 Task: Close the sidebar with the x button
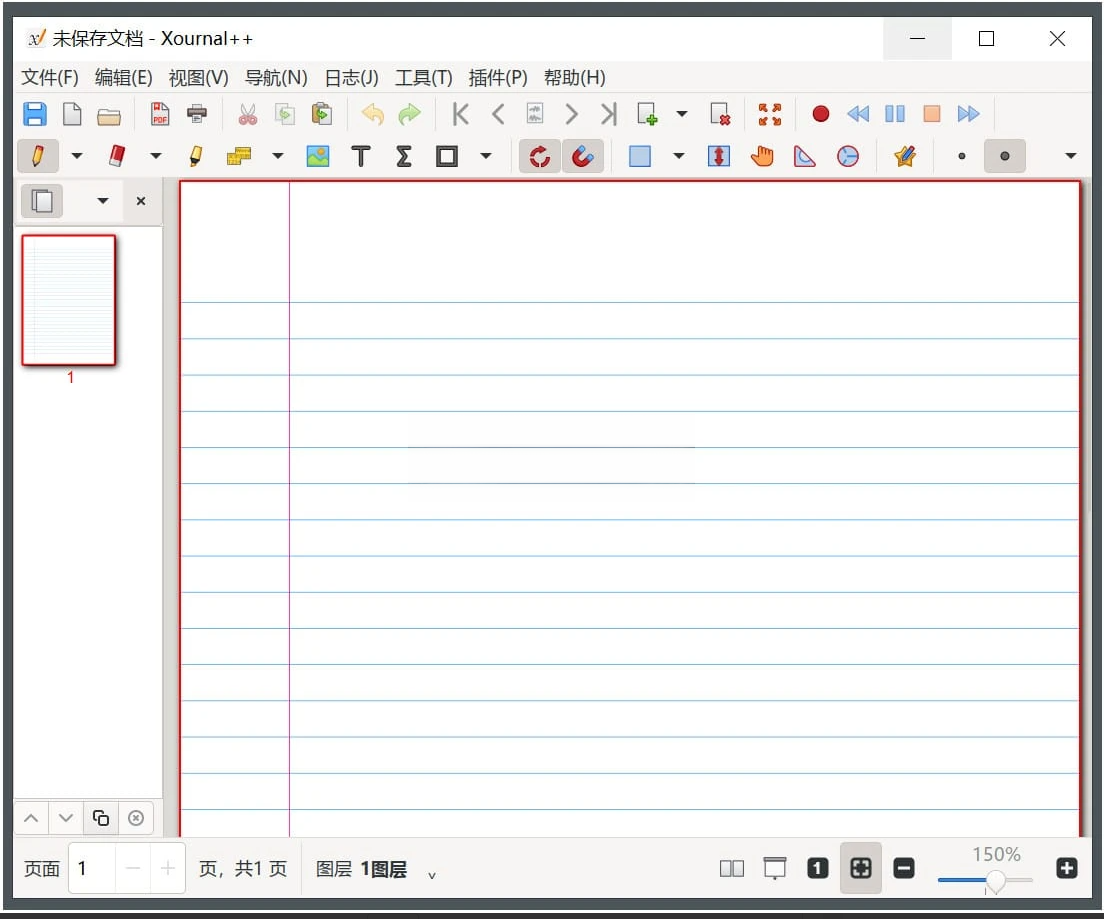(141, 201)
